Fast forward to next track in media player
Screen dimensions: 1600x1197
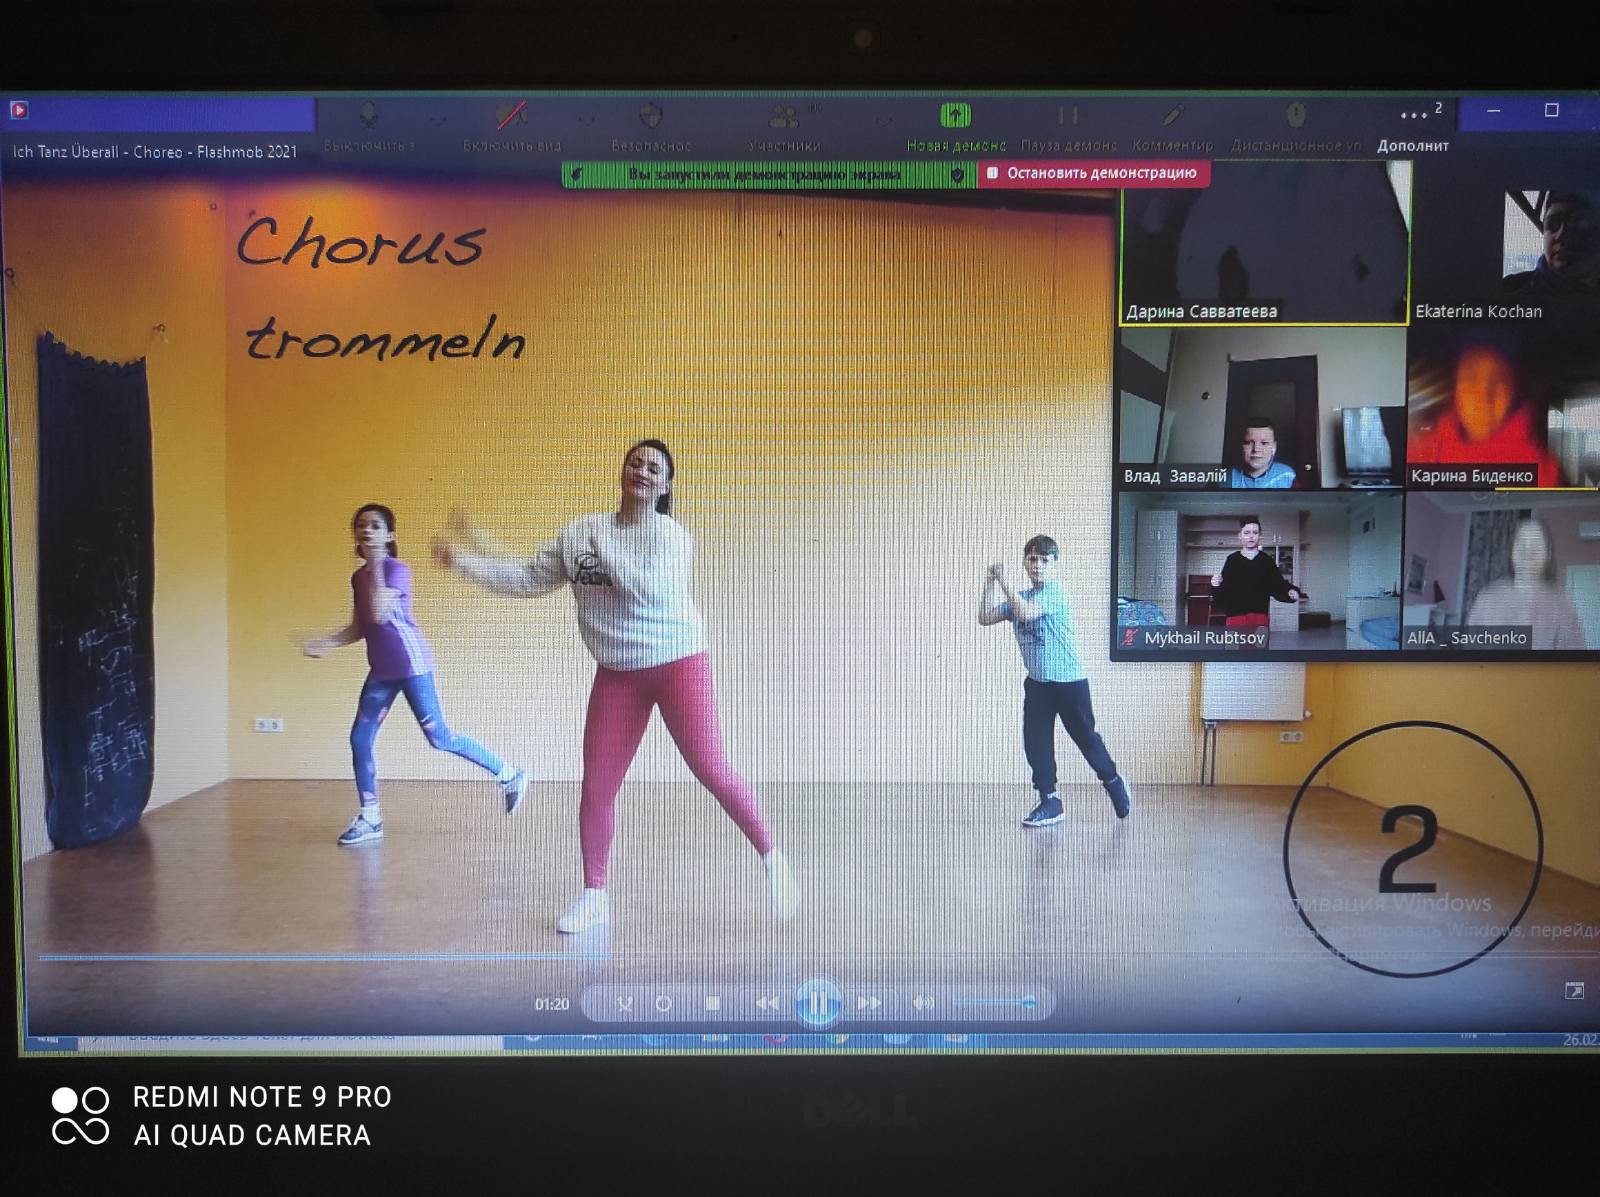tap(869, 1003)
